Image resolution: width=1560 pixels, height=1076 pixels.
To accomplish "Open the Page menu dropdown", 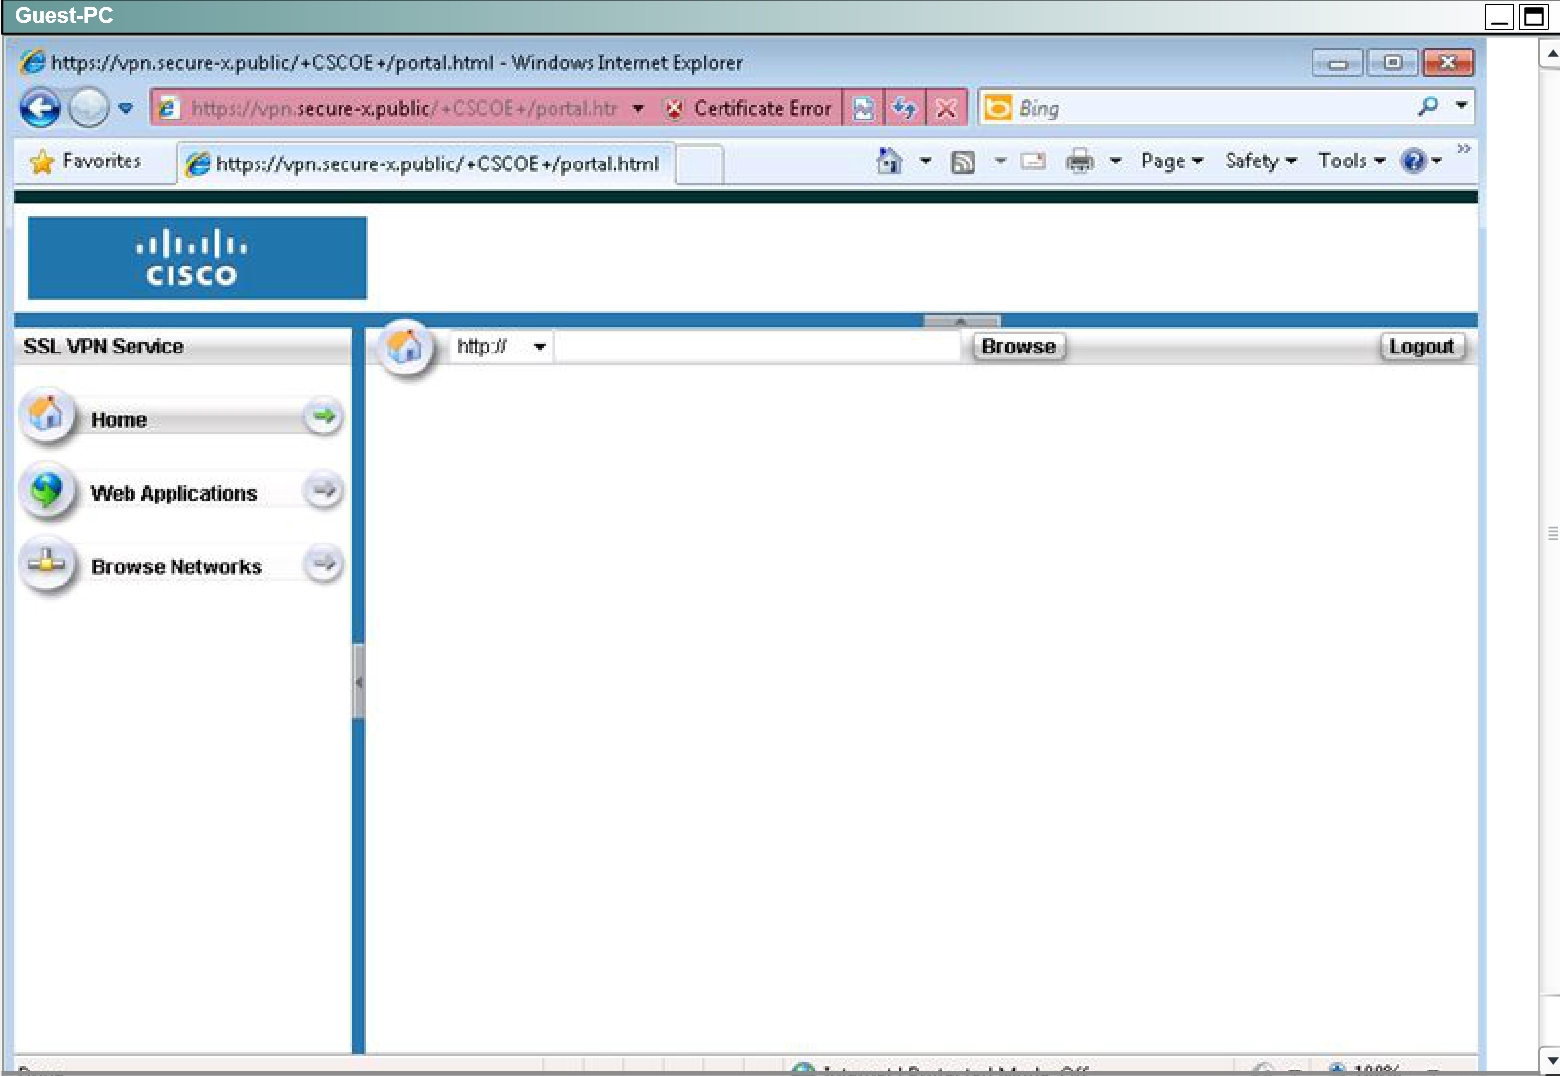I will click(x=1171, y=161).
